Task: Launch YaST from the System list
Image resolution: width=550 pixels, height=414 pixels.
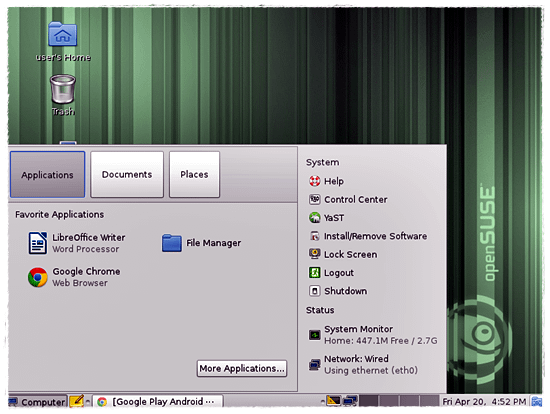Action: point(326,218)
